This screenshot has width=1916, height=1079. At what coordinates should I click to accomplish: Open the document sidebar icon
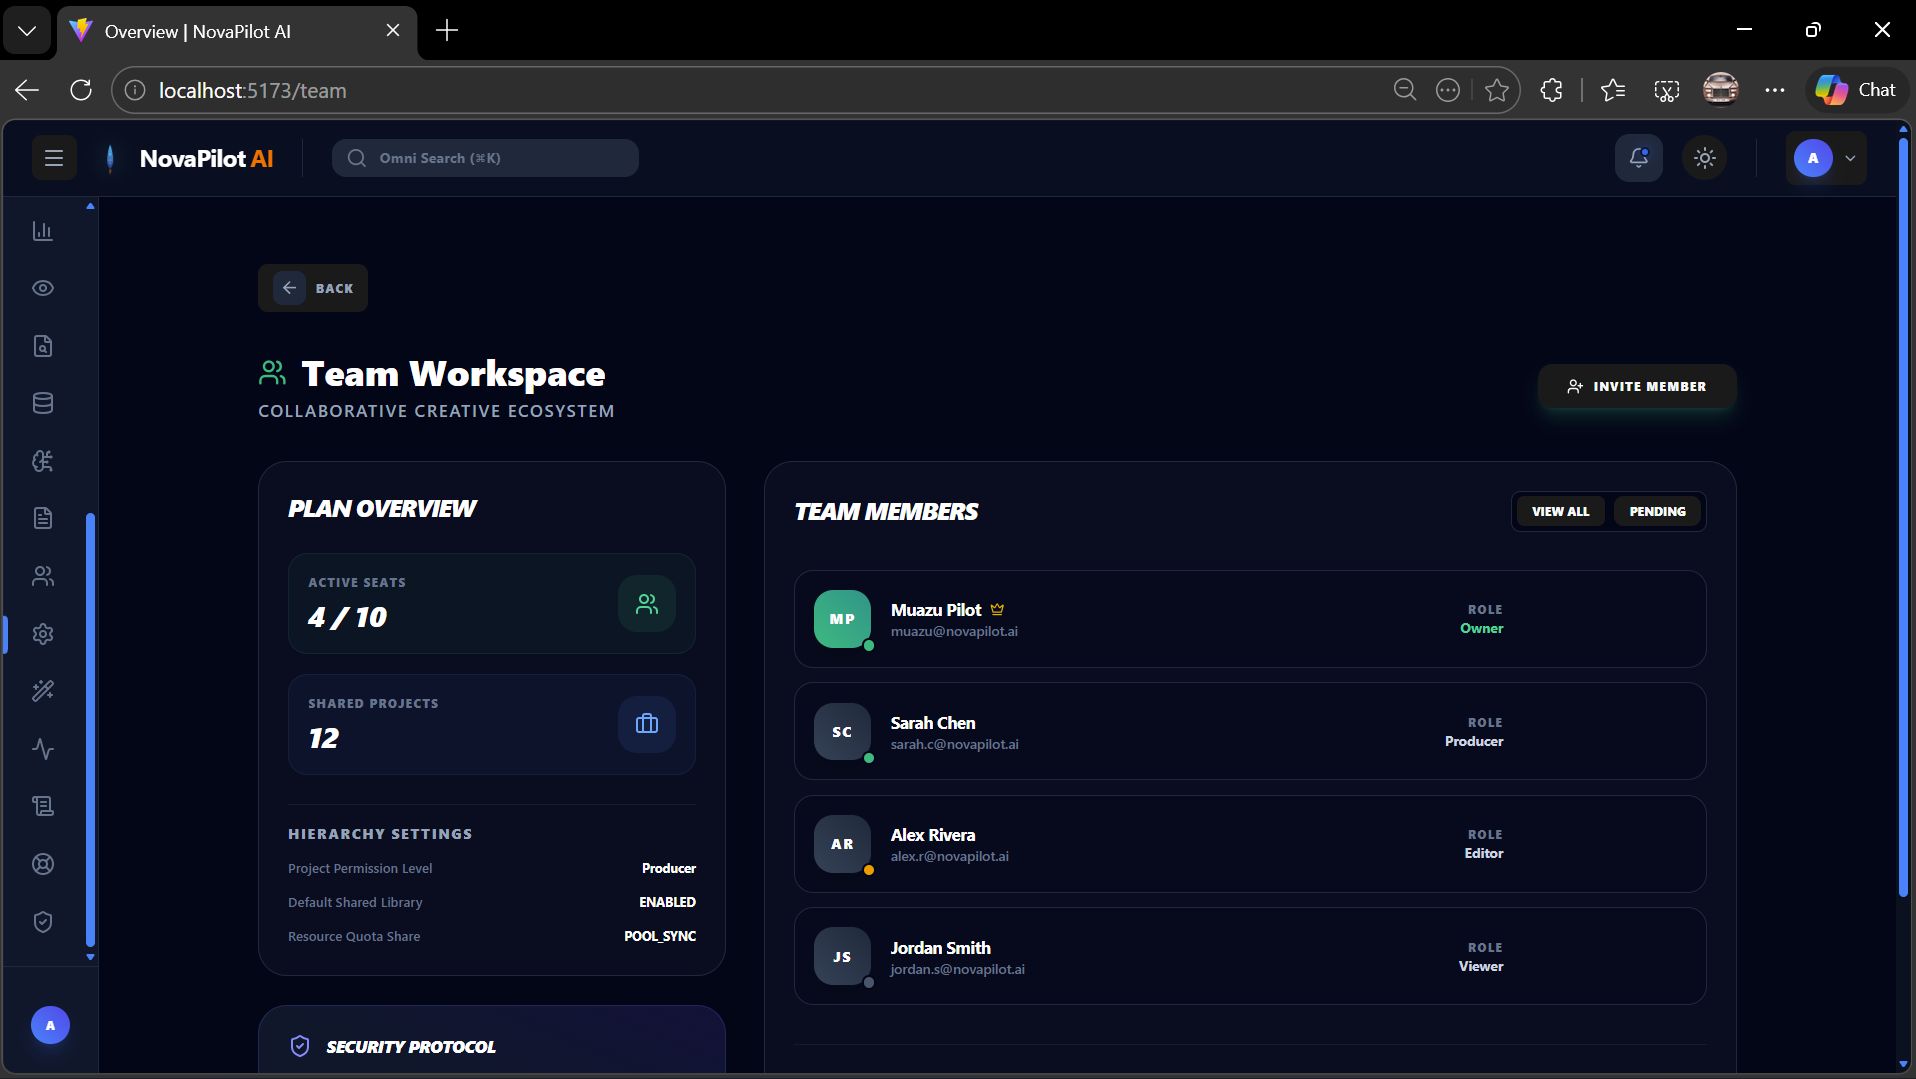tap(43, 518)
